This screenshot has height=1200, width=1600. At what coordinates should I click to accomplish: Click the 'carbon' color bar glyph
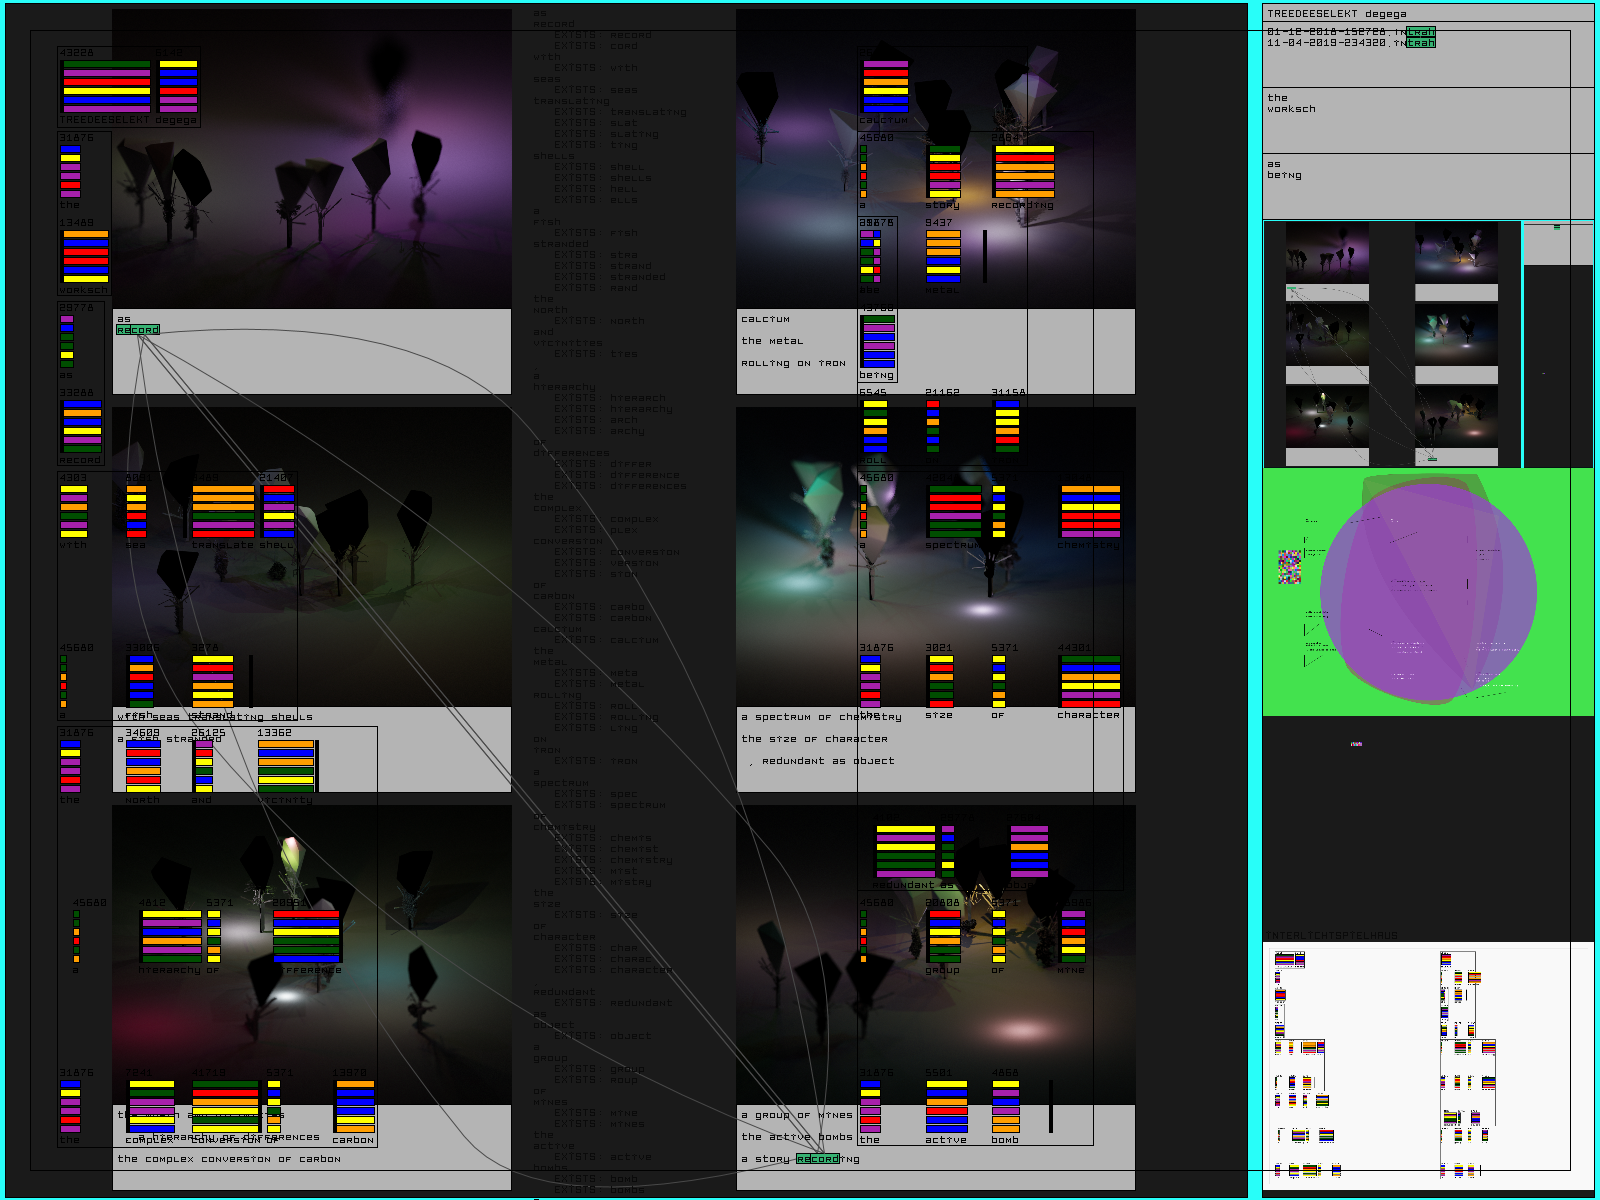(x=354, y=1105)
